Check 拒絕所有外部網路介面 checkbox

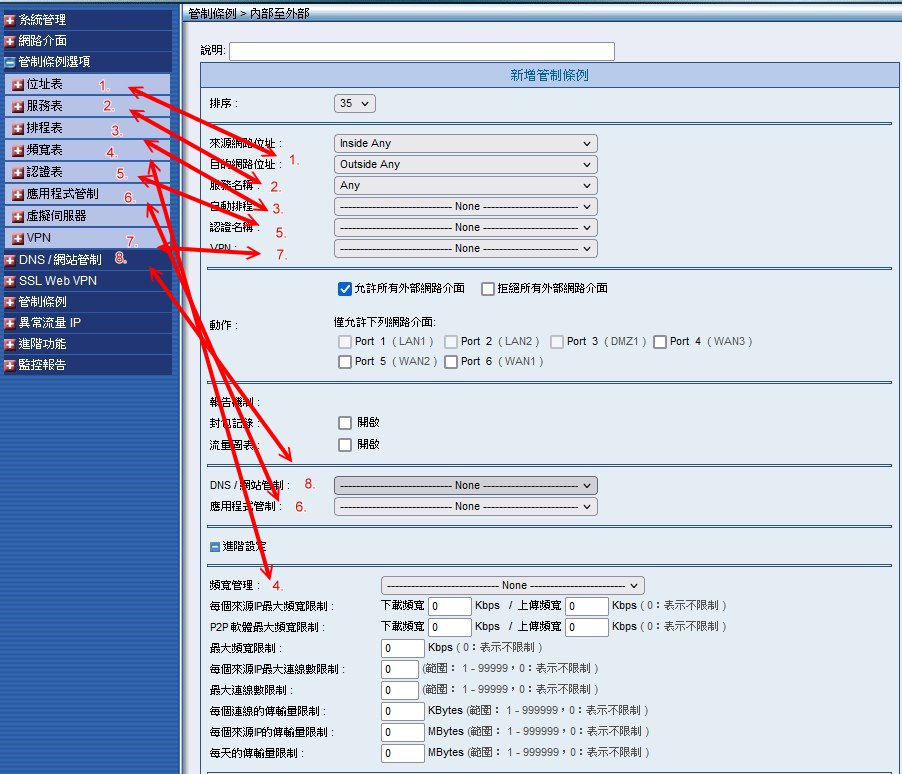click(x=488, y=289)
